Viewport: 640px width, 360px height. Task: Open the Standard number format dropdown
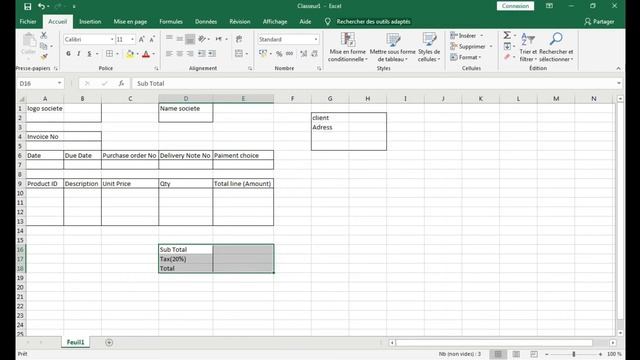tap(316, 39)
